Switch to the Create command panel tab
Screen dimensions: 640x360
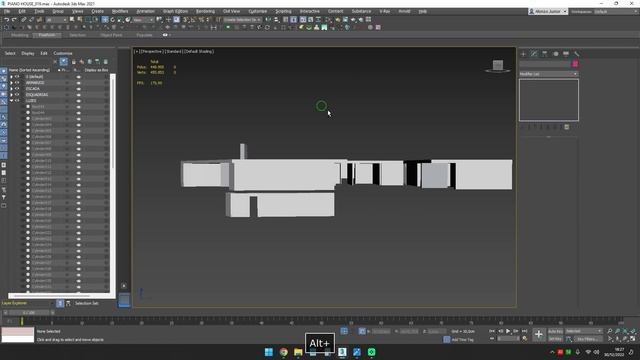pos(523,53)
